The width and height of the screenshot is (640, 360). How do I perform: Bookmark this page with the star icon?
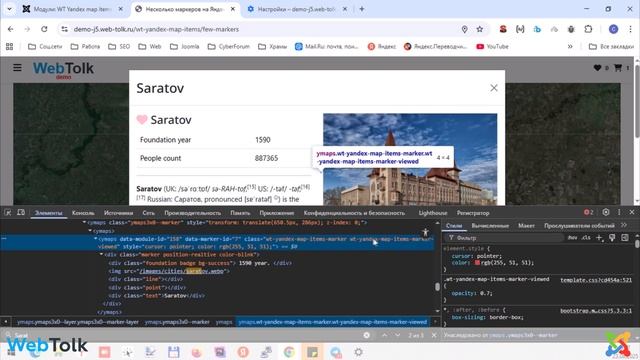click(480, 29)
